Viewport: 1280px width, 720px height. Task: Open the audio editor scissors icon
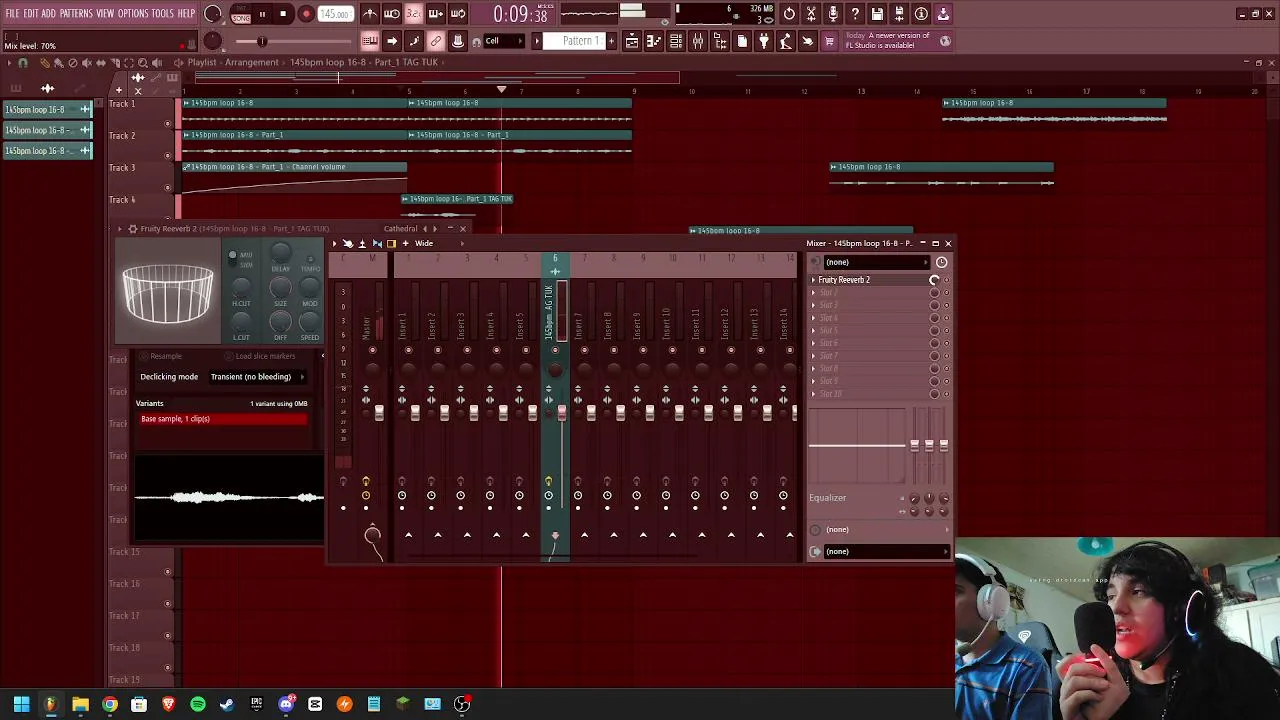pyautogui.click(x=811, y=14)
